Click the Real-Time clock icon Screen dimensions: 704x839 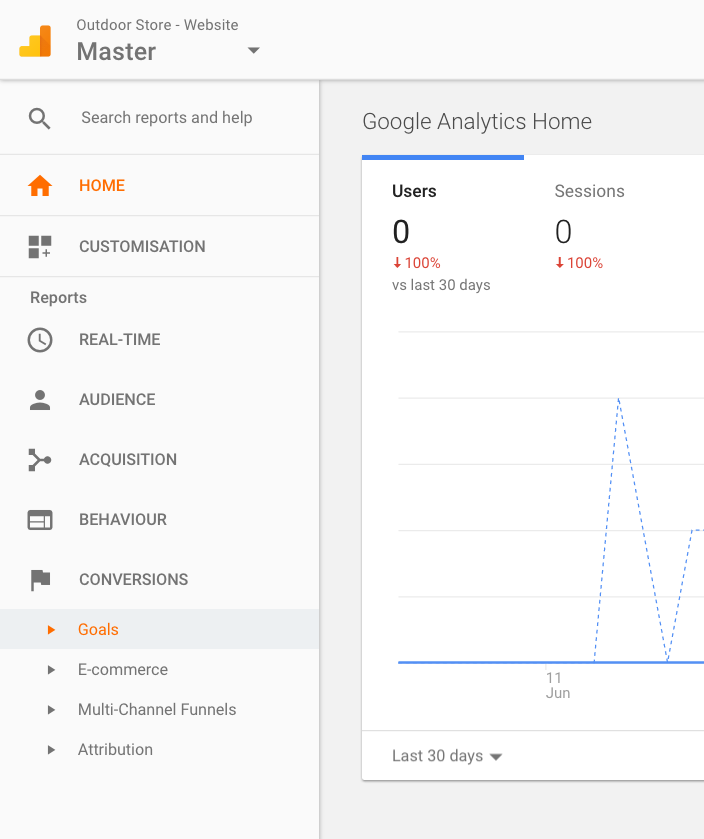40,339
